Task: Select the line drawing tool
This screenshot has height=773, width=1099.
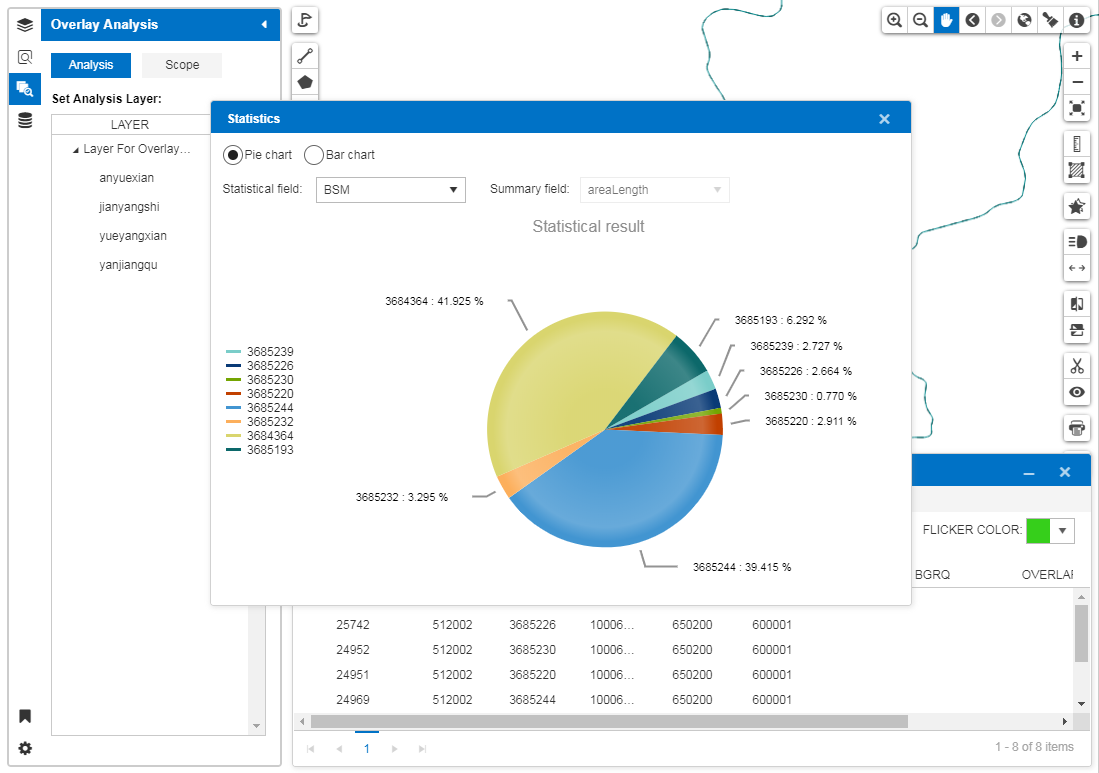Action: point(305,55)
